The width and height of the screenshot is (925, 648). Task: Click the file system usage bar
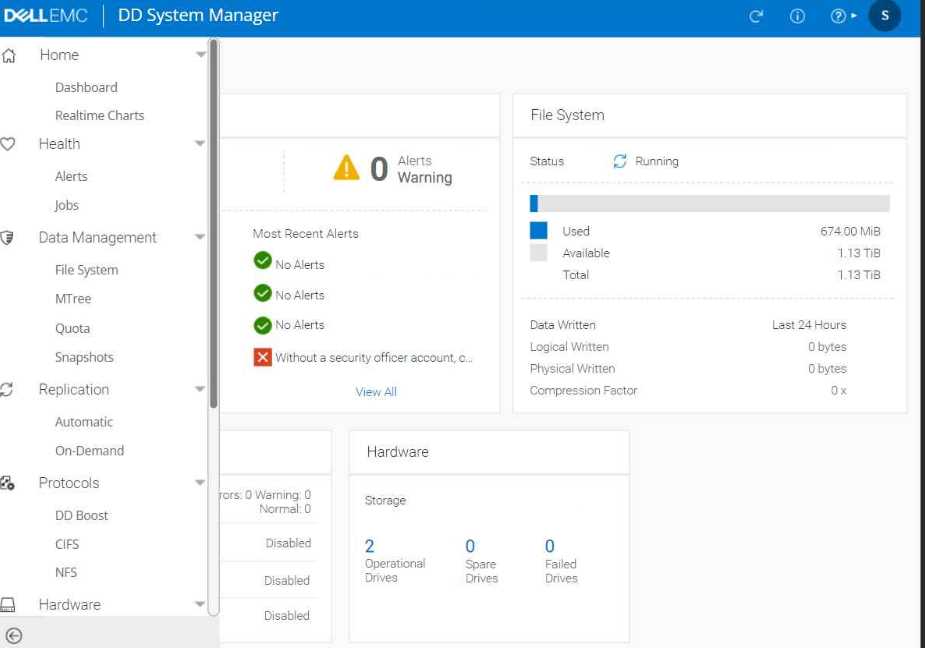click(x=709, y=204)
